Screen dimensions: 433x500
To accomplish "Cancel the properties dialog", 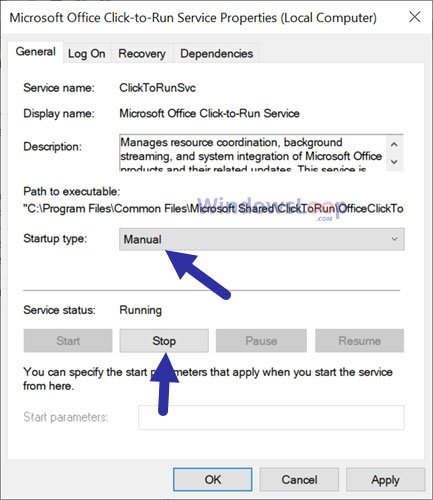I will 299,480.
